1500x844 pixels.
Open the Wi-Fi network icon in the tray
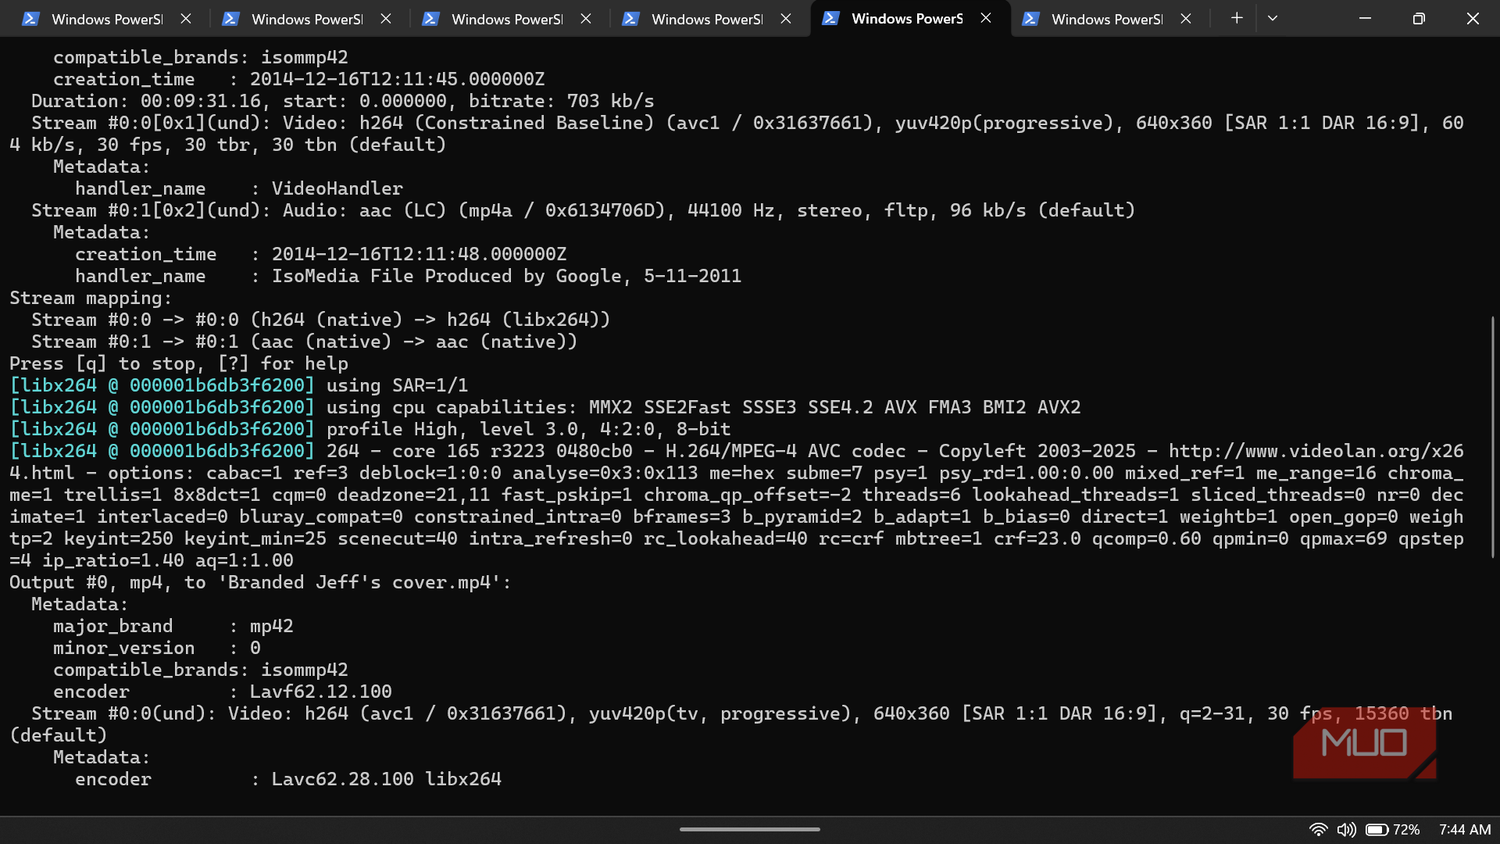pos(1318,830)
